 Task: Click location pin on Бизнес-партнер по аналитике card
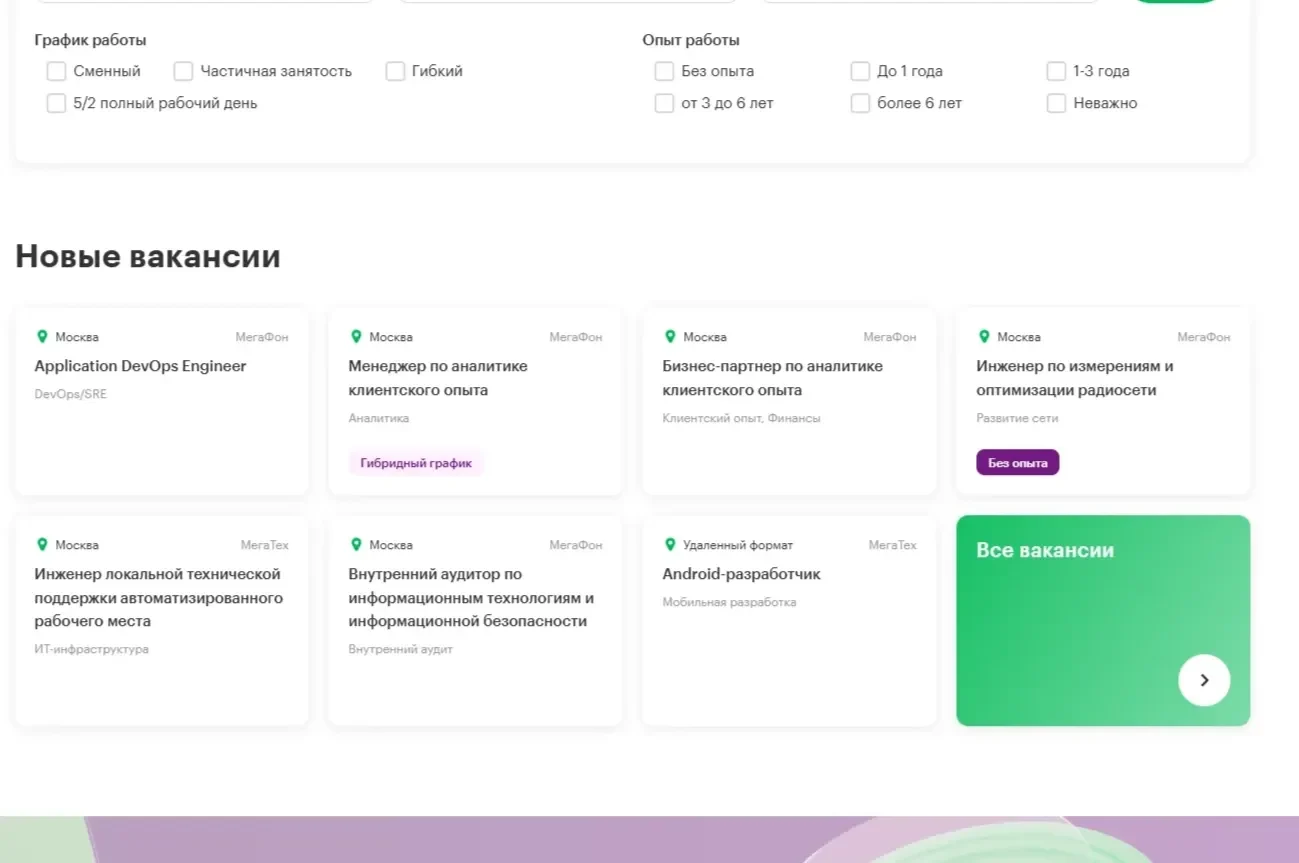(670, 337)
